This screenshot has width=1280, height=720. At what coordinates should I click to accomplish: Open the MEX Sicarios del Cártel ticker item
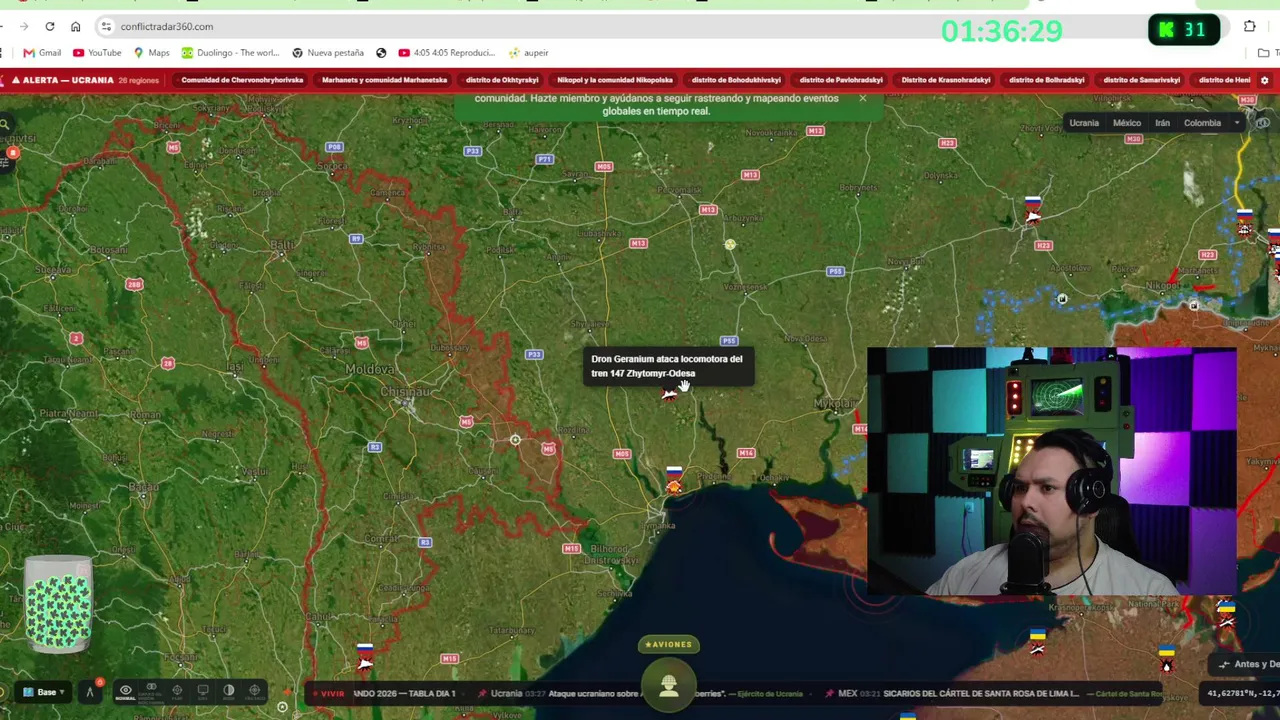(995, 693)
